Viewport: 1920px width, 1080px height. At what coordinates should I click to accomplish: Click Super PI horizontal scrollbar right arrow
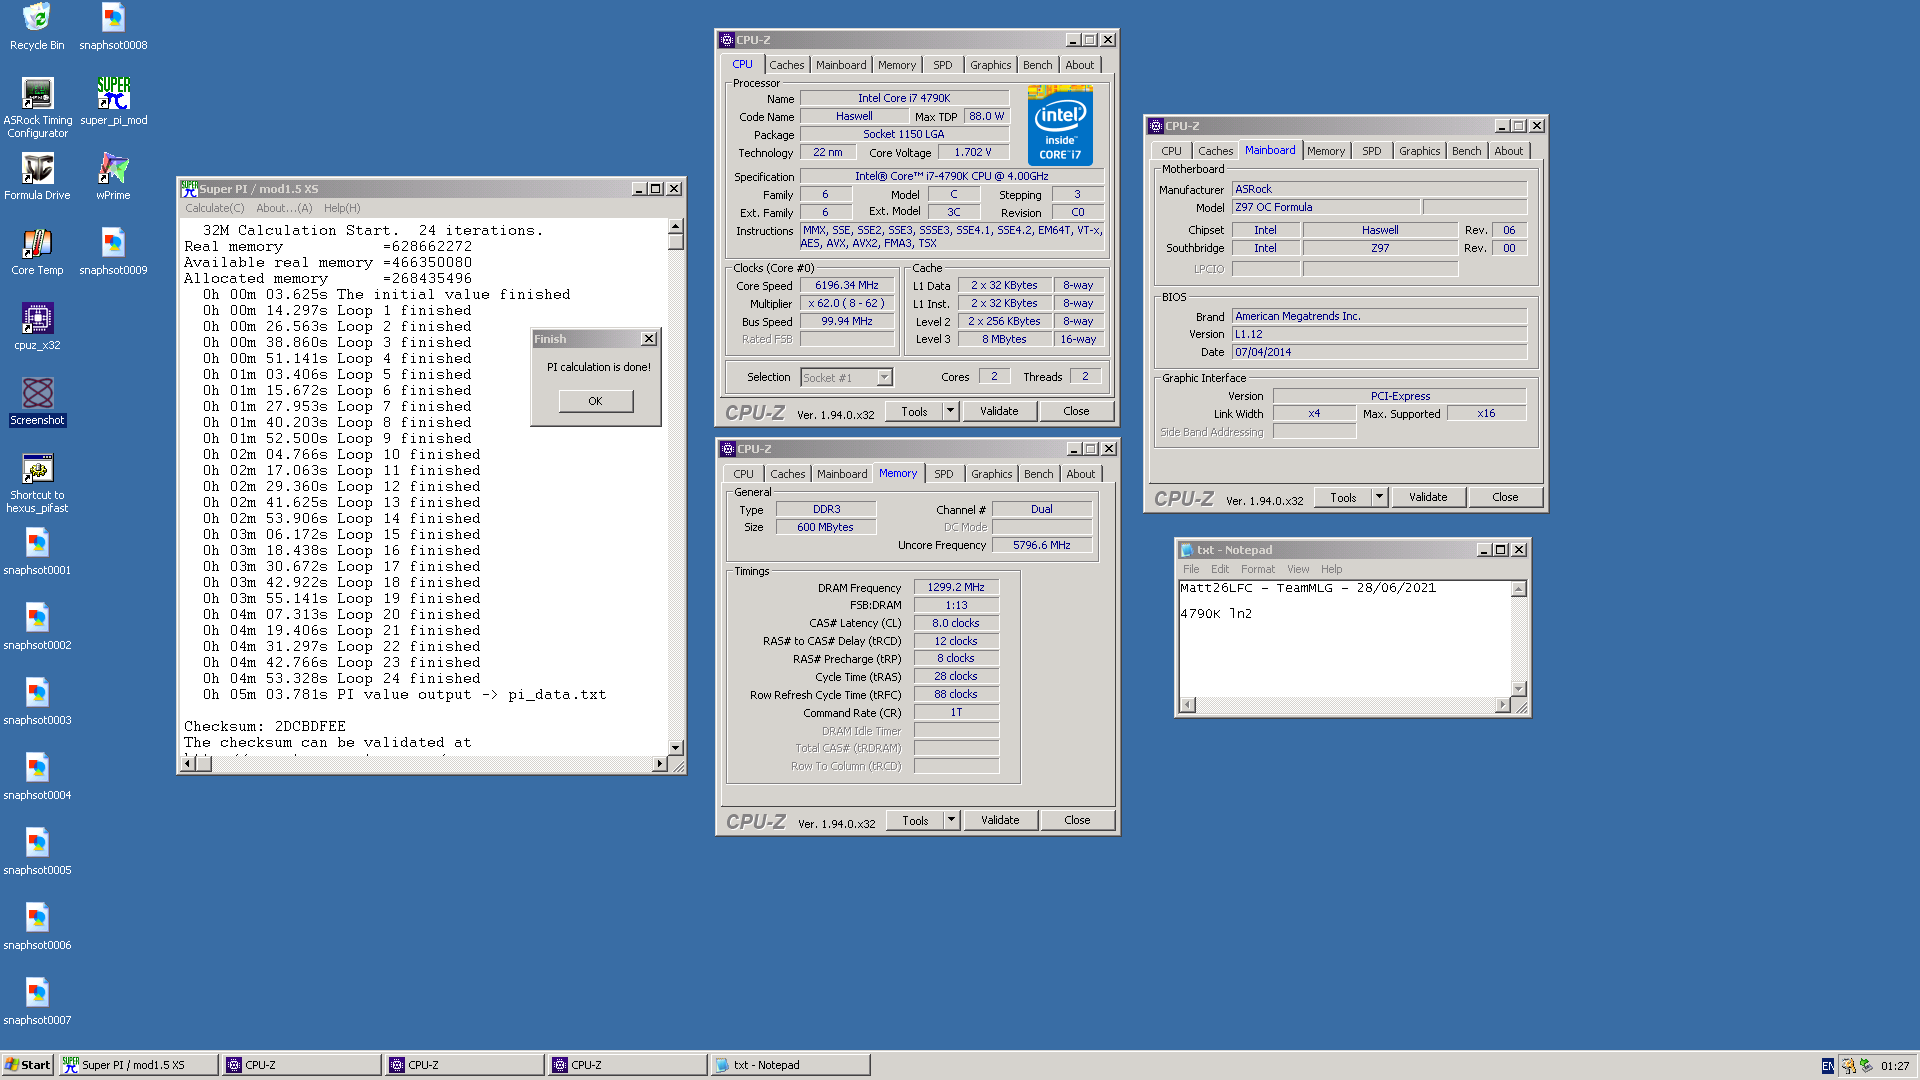click(x=659, y=764)
